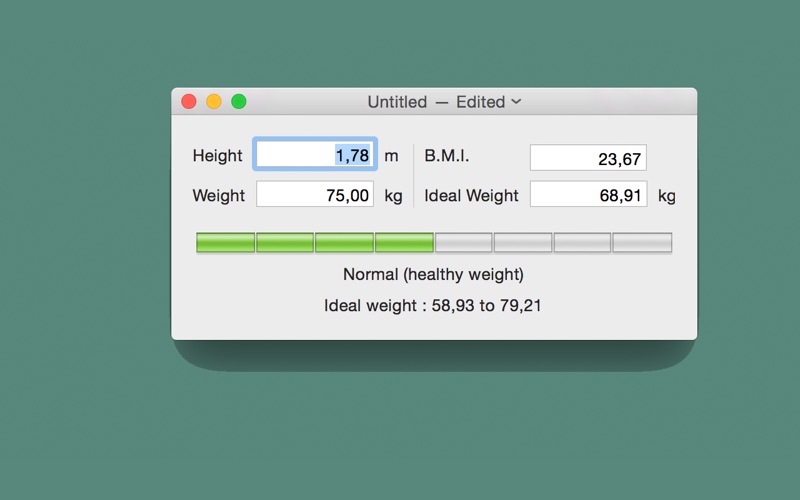Click the Height input field
Viewport: 800px width, 500px height.
pyautogui.click(x=315, y=154)
